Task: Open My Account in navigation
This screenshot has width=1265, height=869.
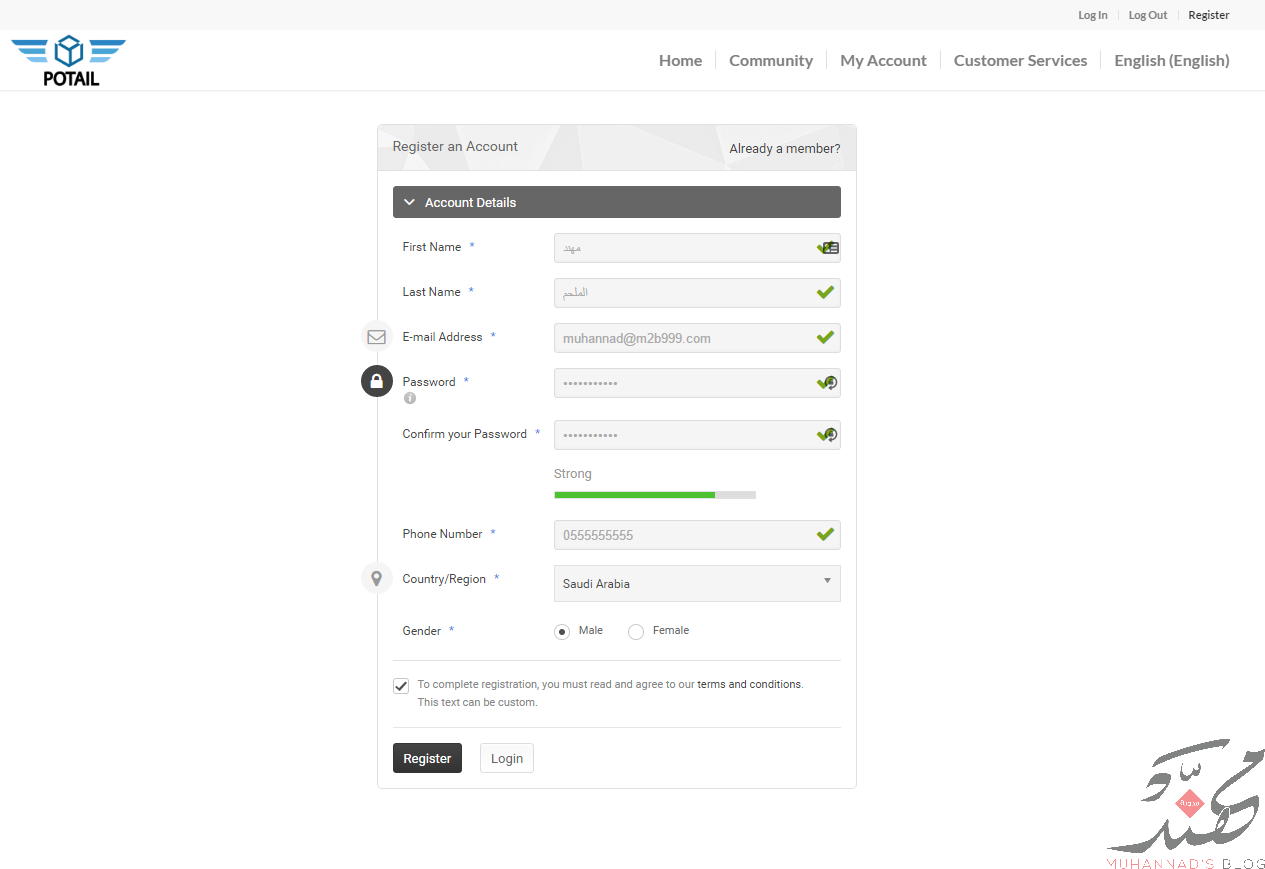Action: (x=883, y=60)
